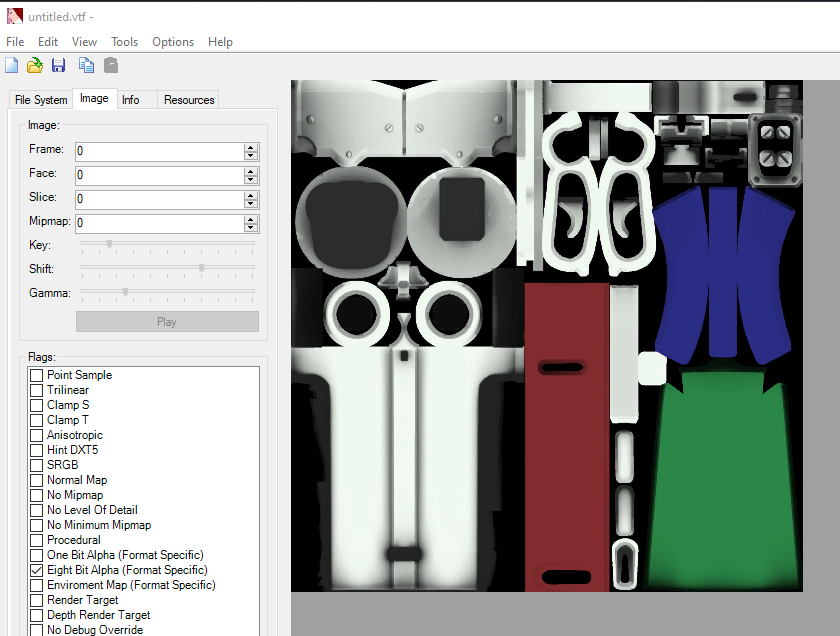Increase the Frame value with up arrow
Screen dimensions: 840x636
251,147
